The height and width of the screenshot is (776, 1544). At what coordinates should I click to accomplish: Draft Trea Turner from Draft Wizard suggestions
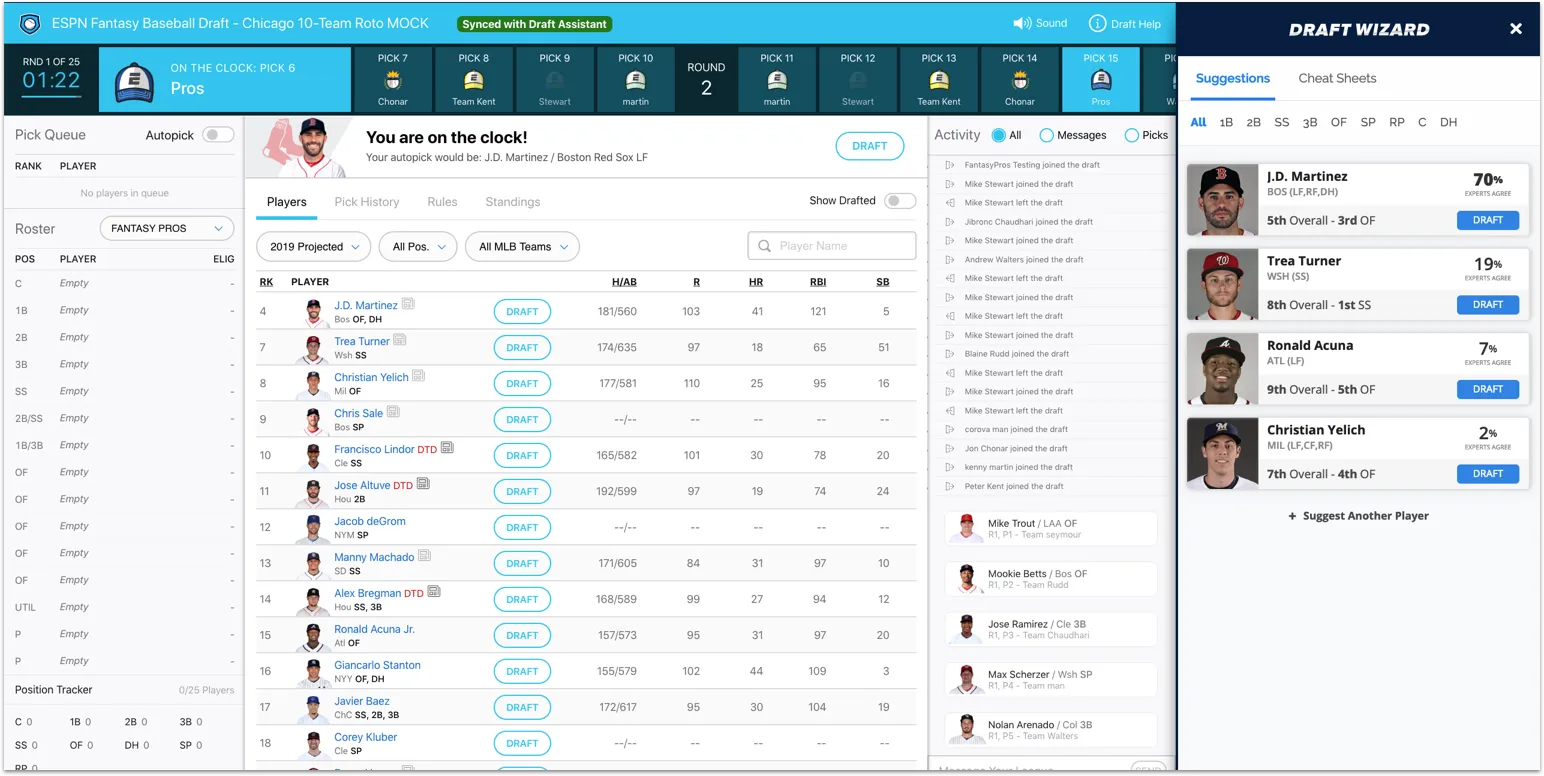1487,305
